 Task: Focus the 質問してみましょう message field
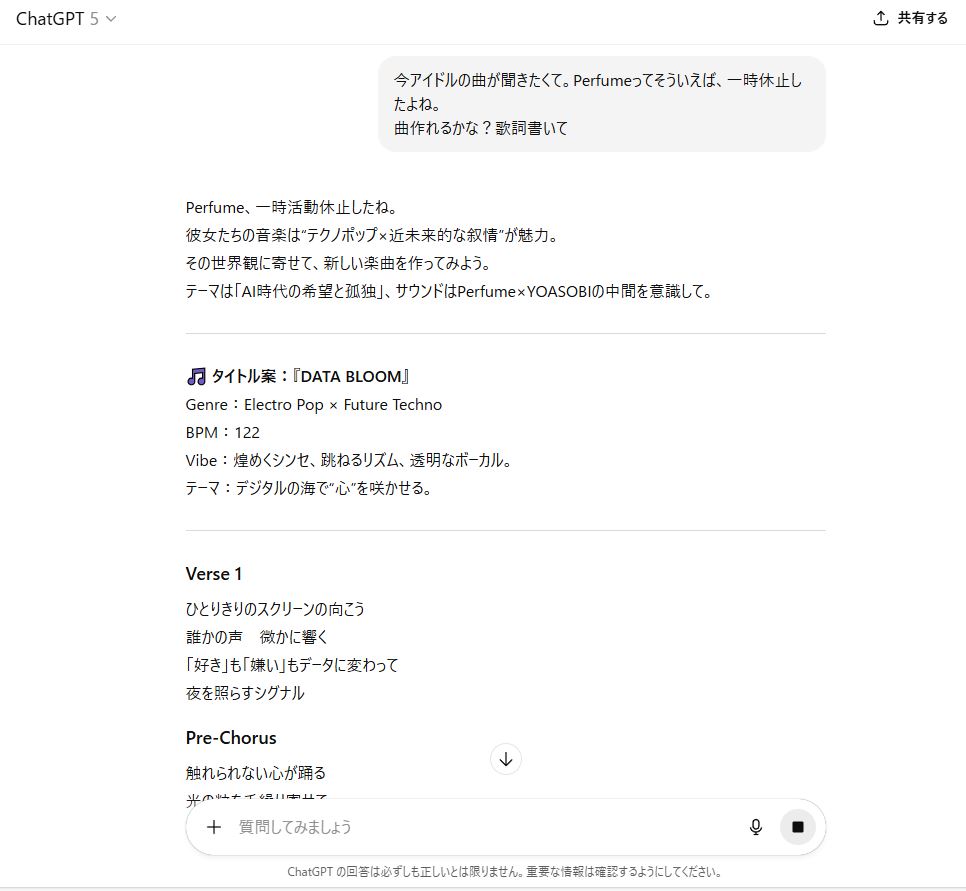click(x=480, y=827)
